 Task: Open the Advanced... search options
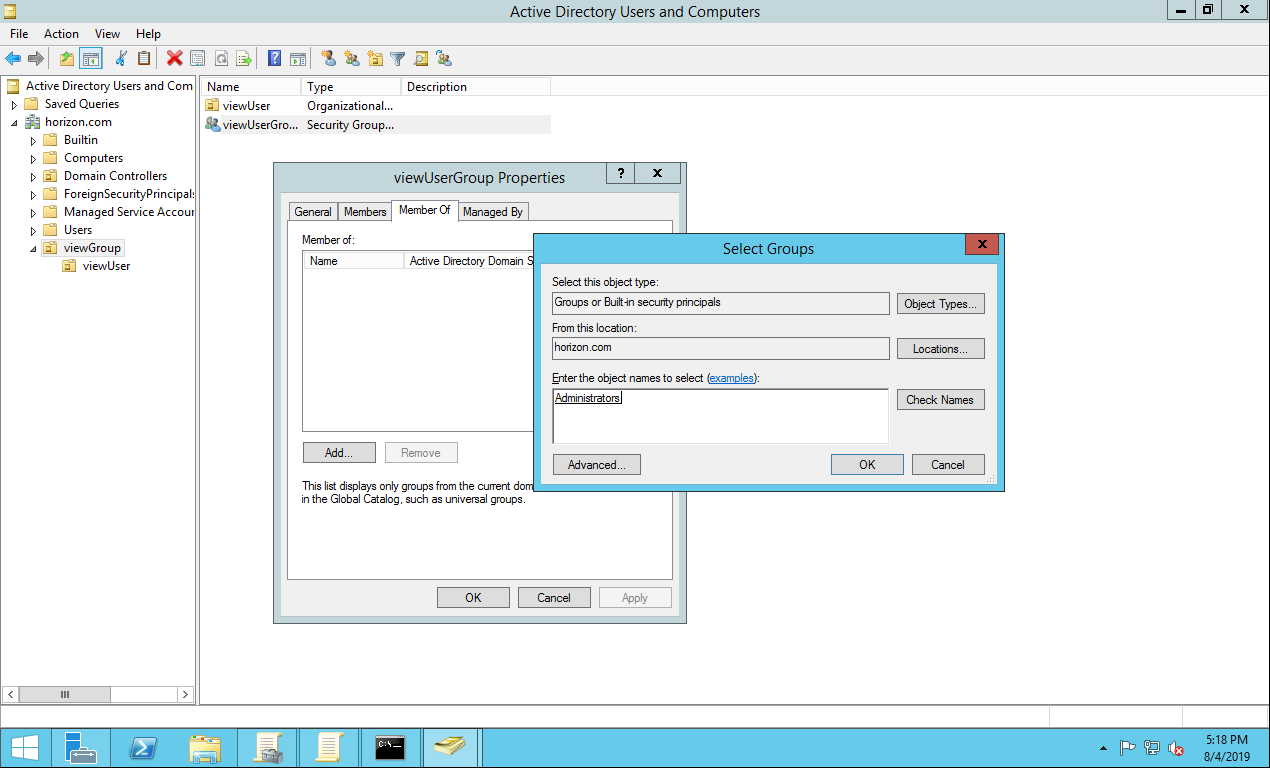point(596,465)
